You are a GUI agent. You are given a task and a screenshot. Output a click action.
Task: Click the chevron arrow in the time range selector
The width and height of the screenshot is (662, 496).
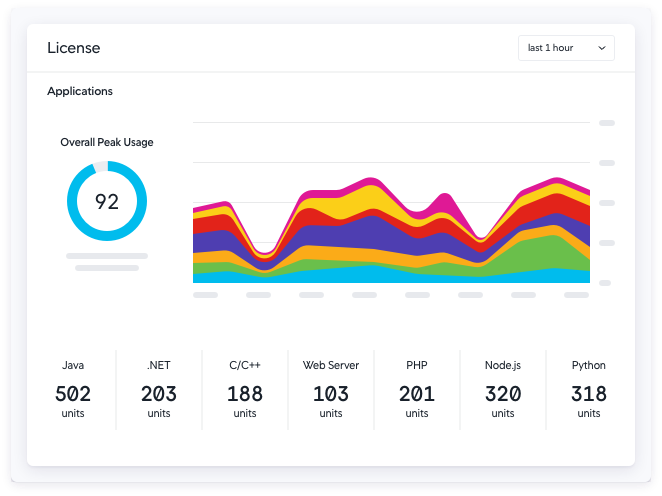coord(602,48)
